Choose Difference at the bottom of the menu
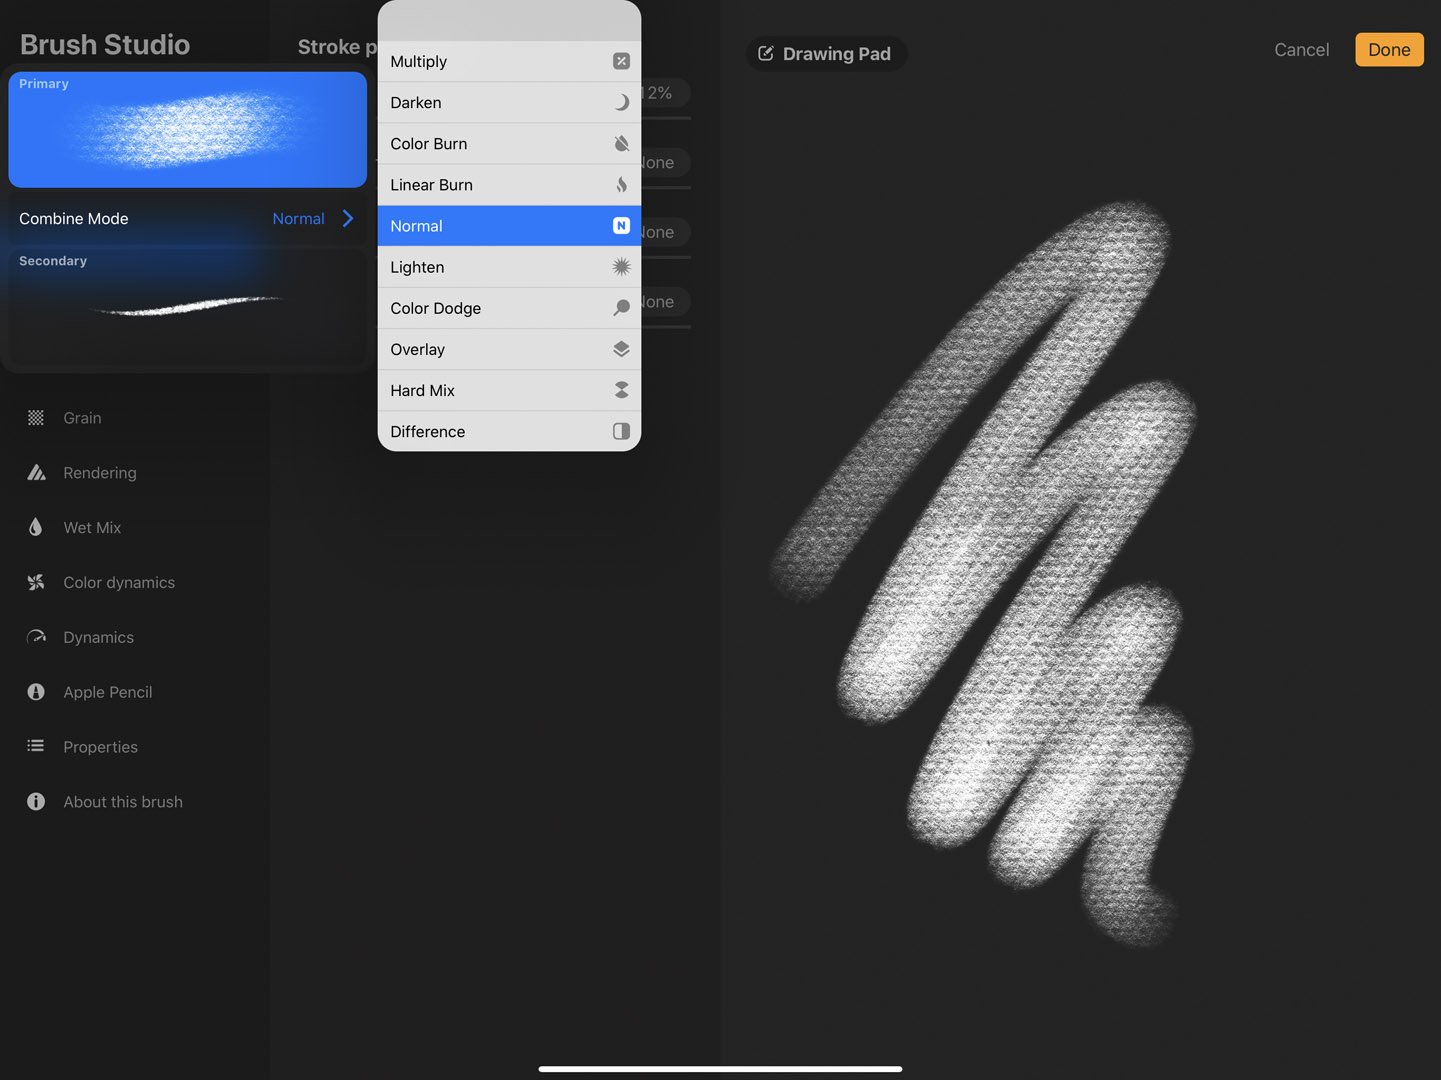Viewport: 1441px width, 1080px height. pos(508,431)
